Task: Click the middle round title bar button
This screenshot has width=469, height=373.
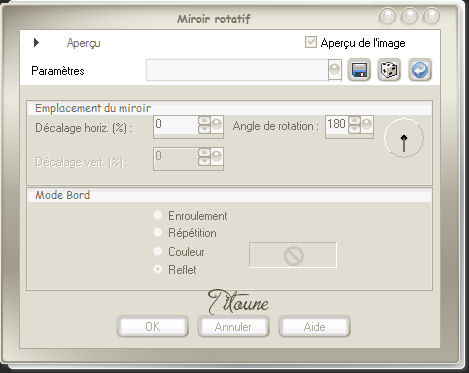Action: pyautogui.click(x=409, y=16)
